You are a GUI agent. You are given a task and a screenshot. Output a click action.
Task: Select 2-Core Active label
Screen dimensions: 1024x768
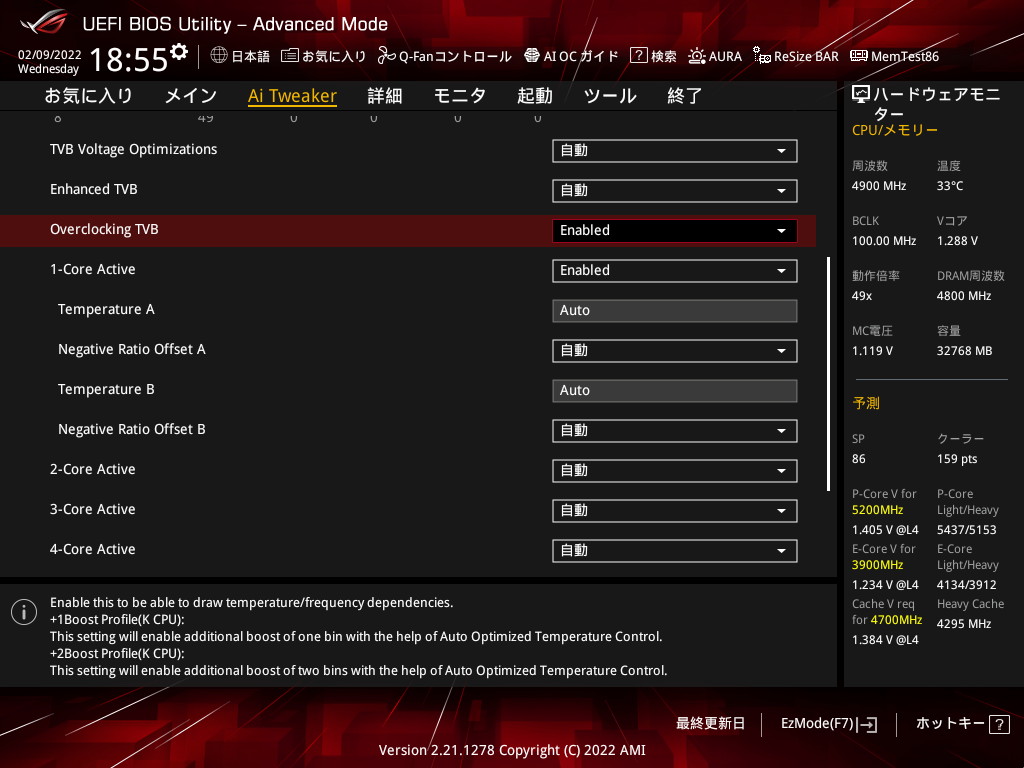[93, 469]
